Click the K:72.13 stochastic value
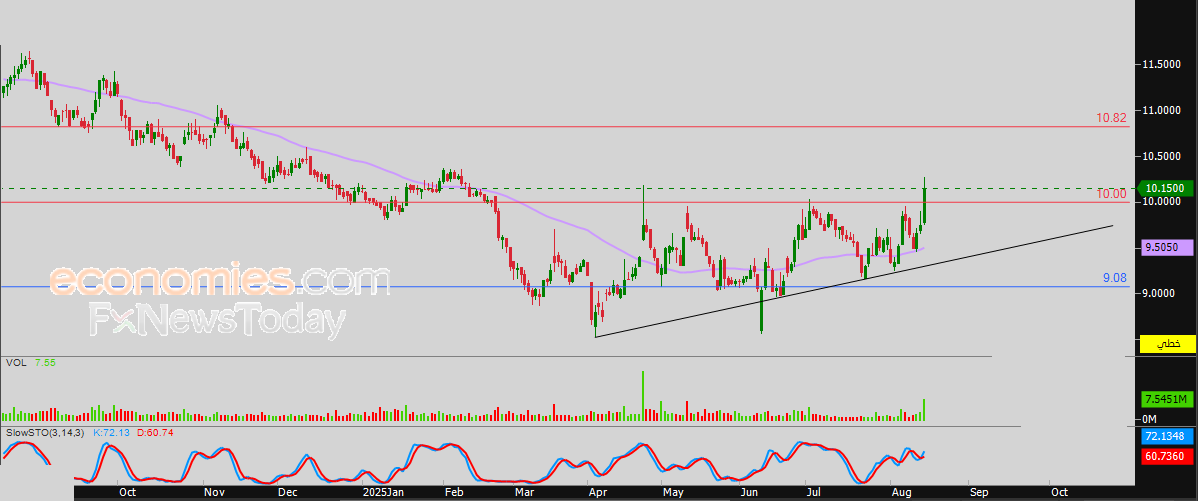Image resolution: width=1198 pixels, height=501 pixels. click(x=112, y=432)
